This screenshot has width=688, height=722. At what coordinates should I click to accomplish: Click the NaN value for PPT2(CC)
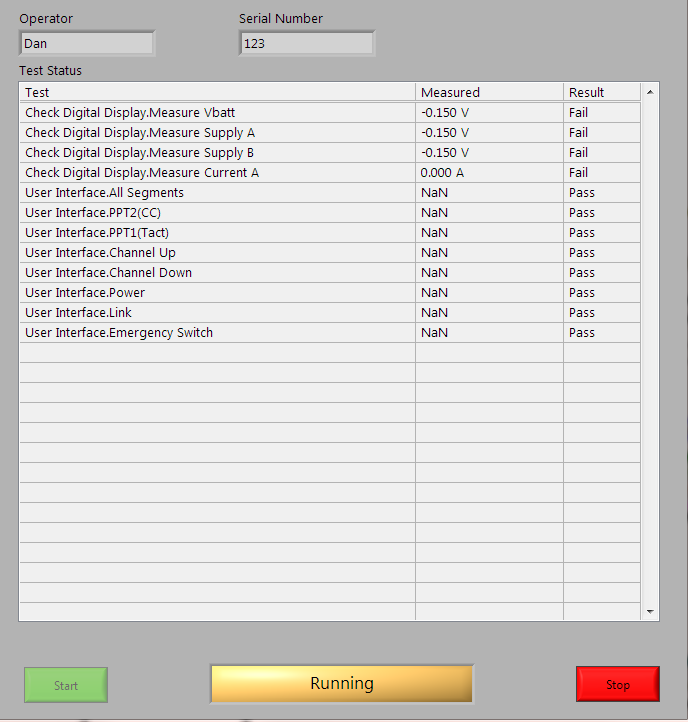pos(434,213)
